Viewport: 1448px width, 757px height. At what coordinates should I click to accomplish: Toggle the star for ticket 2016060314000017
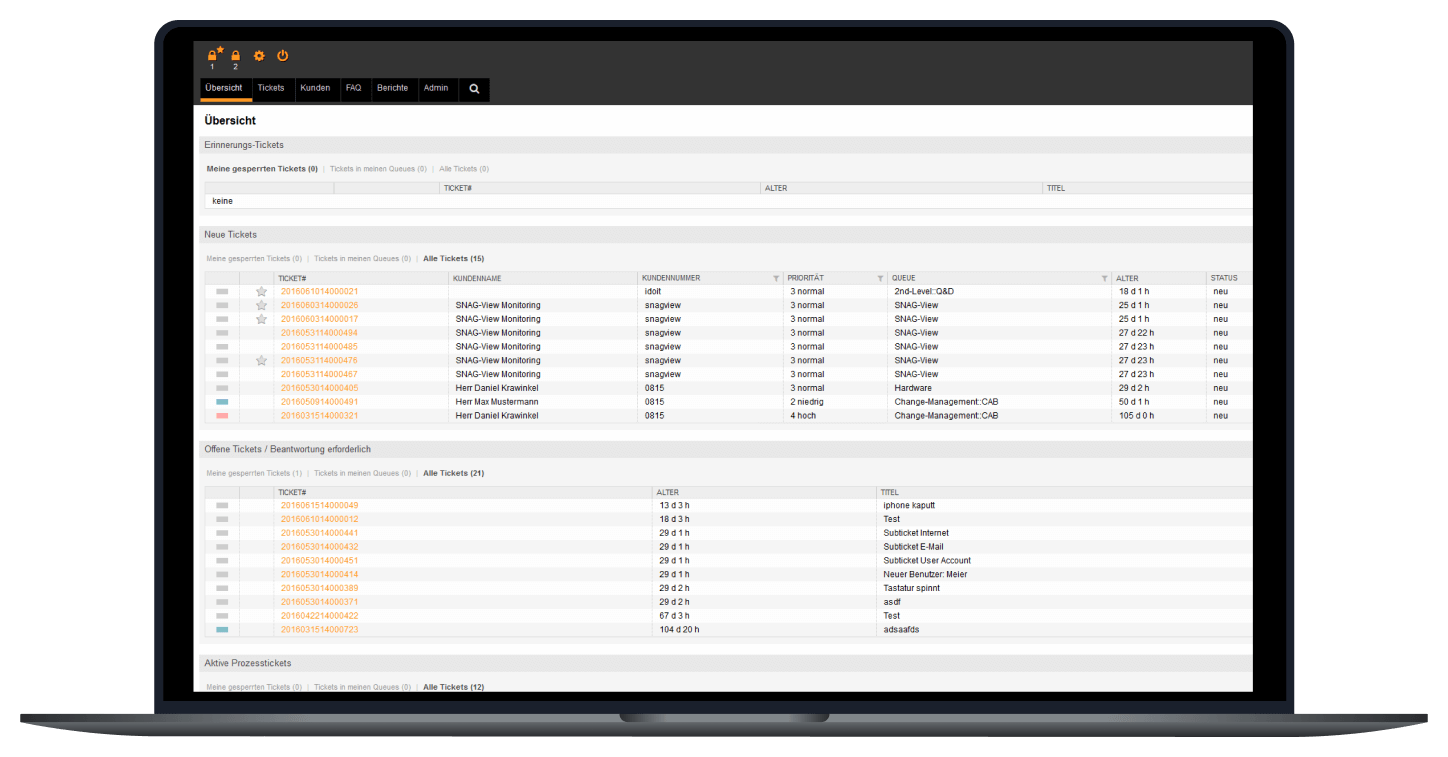click(261, 319)
